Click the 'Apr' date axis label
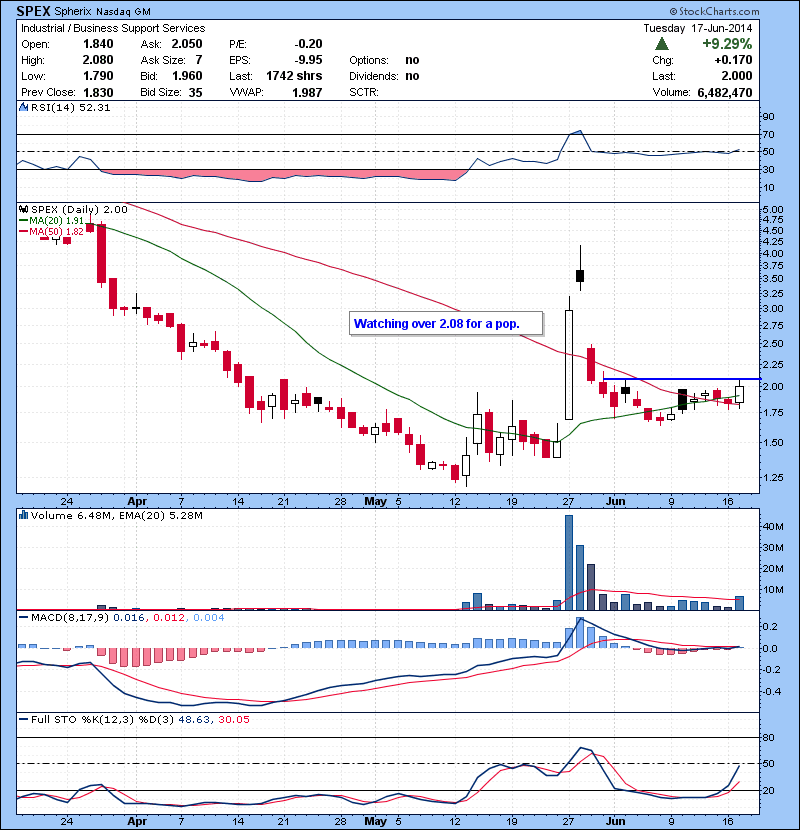Viewport: 800px width, 830px height. pos(138,499)
